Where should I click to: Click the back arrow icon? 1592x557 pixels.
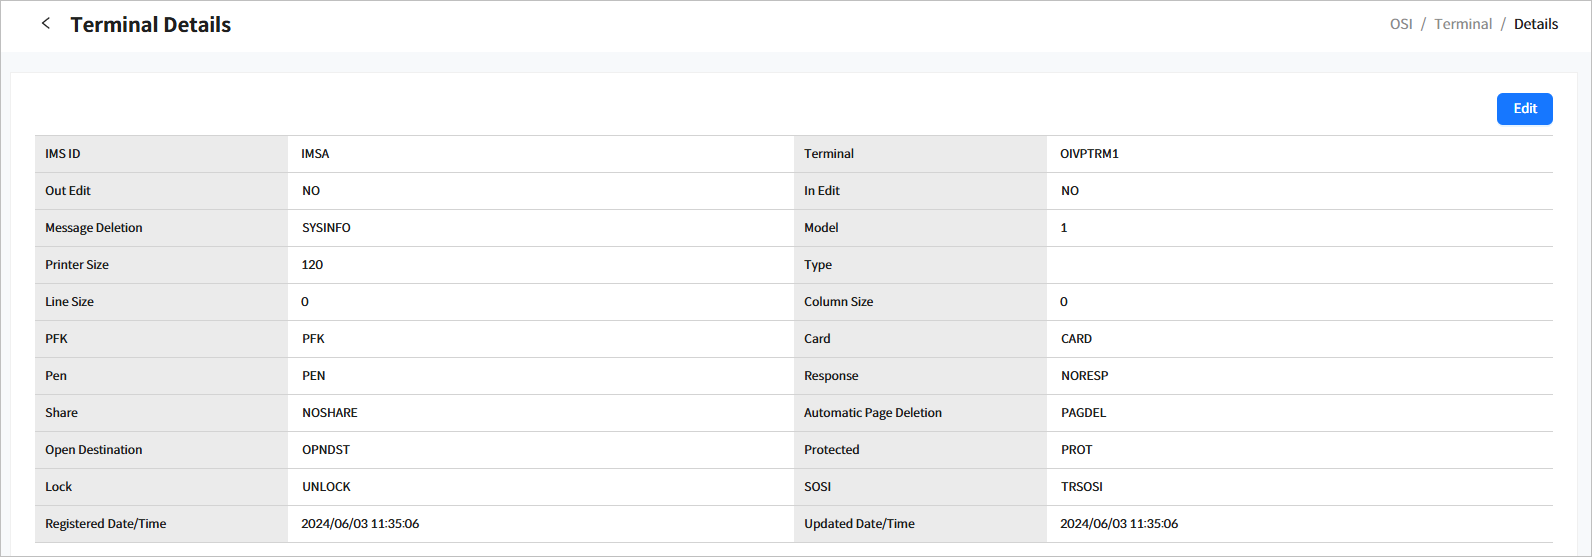pos(46,24)
